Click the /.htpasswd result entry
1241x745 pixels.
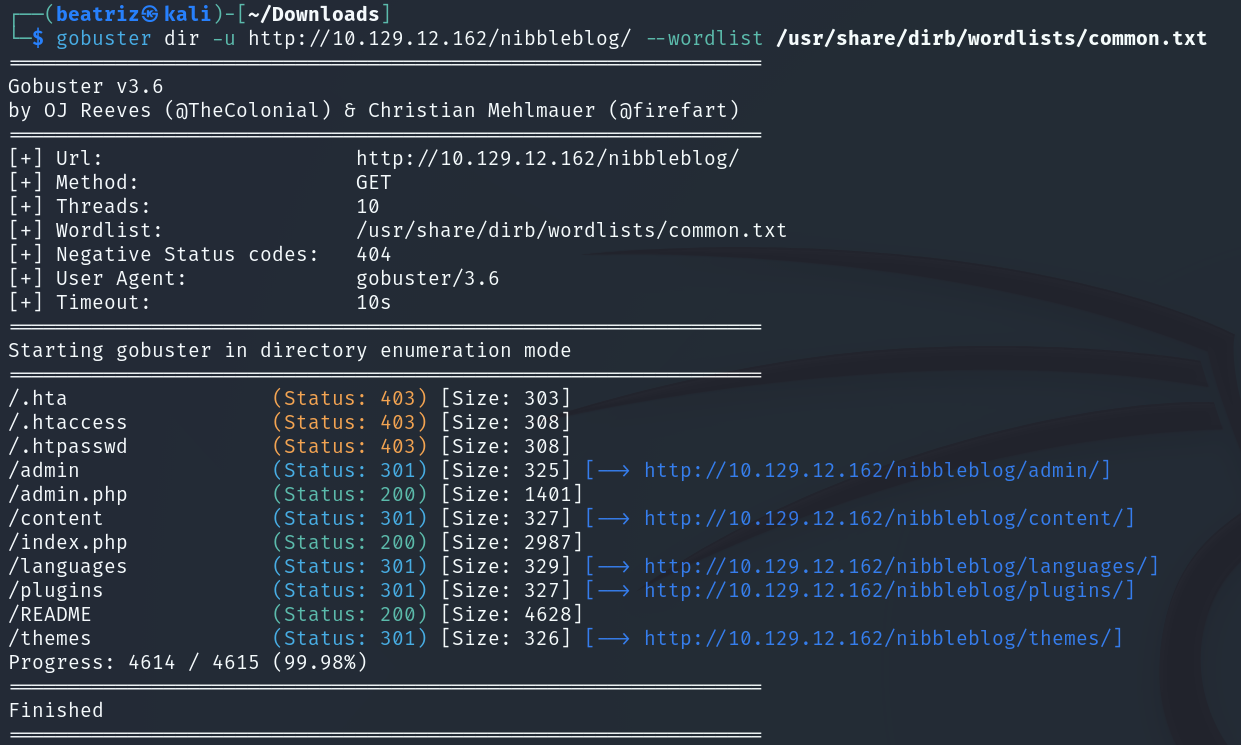68,446
